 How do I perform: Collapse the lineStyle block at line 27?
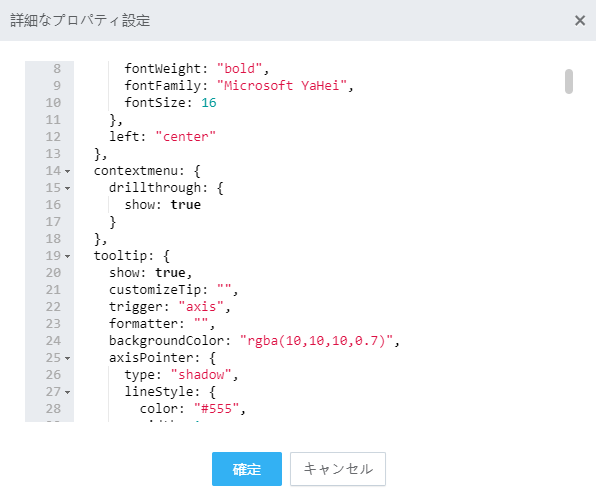click(x=68, y=392)
